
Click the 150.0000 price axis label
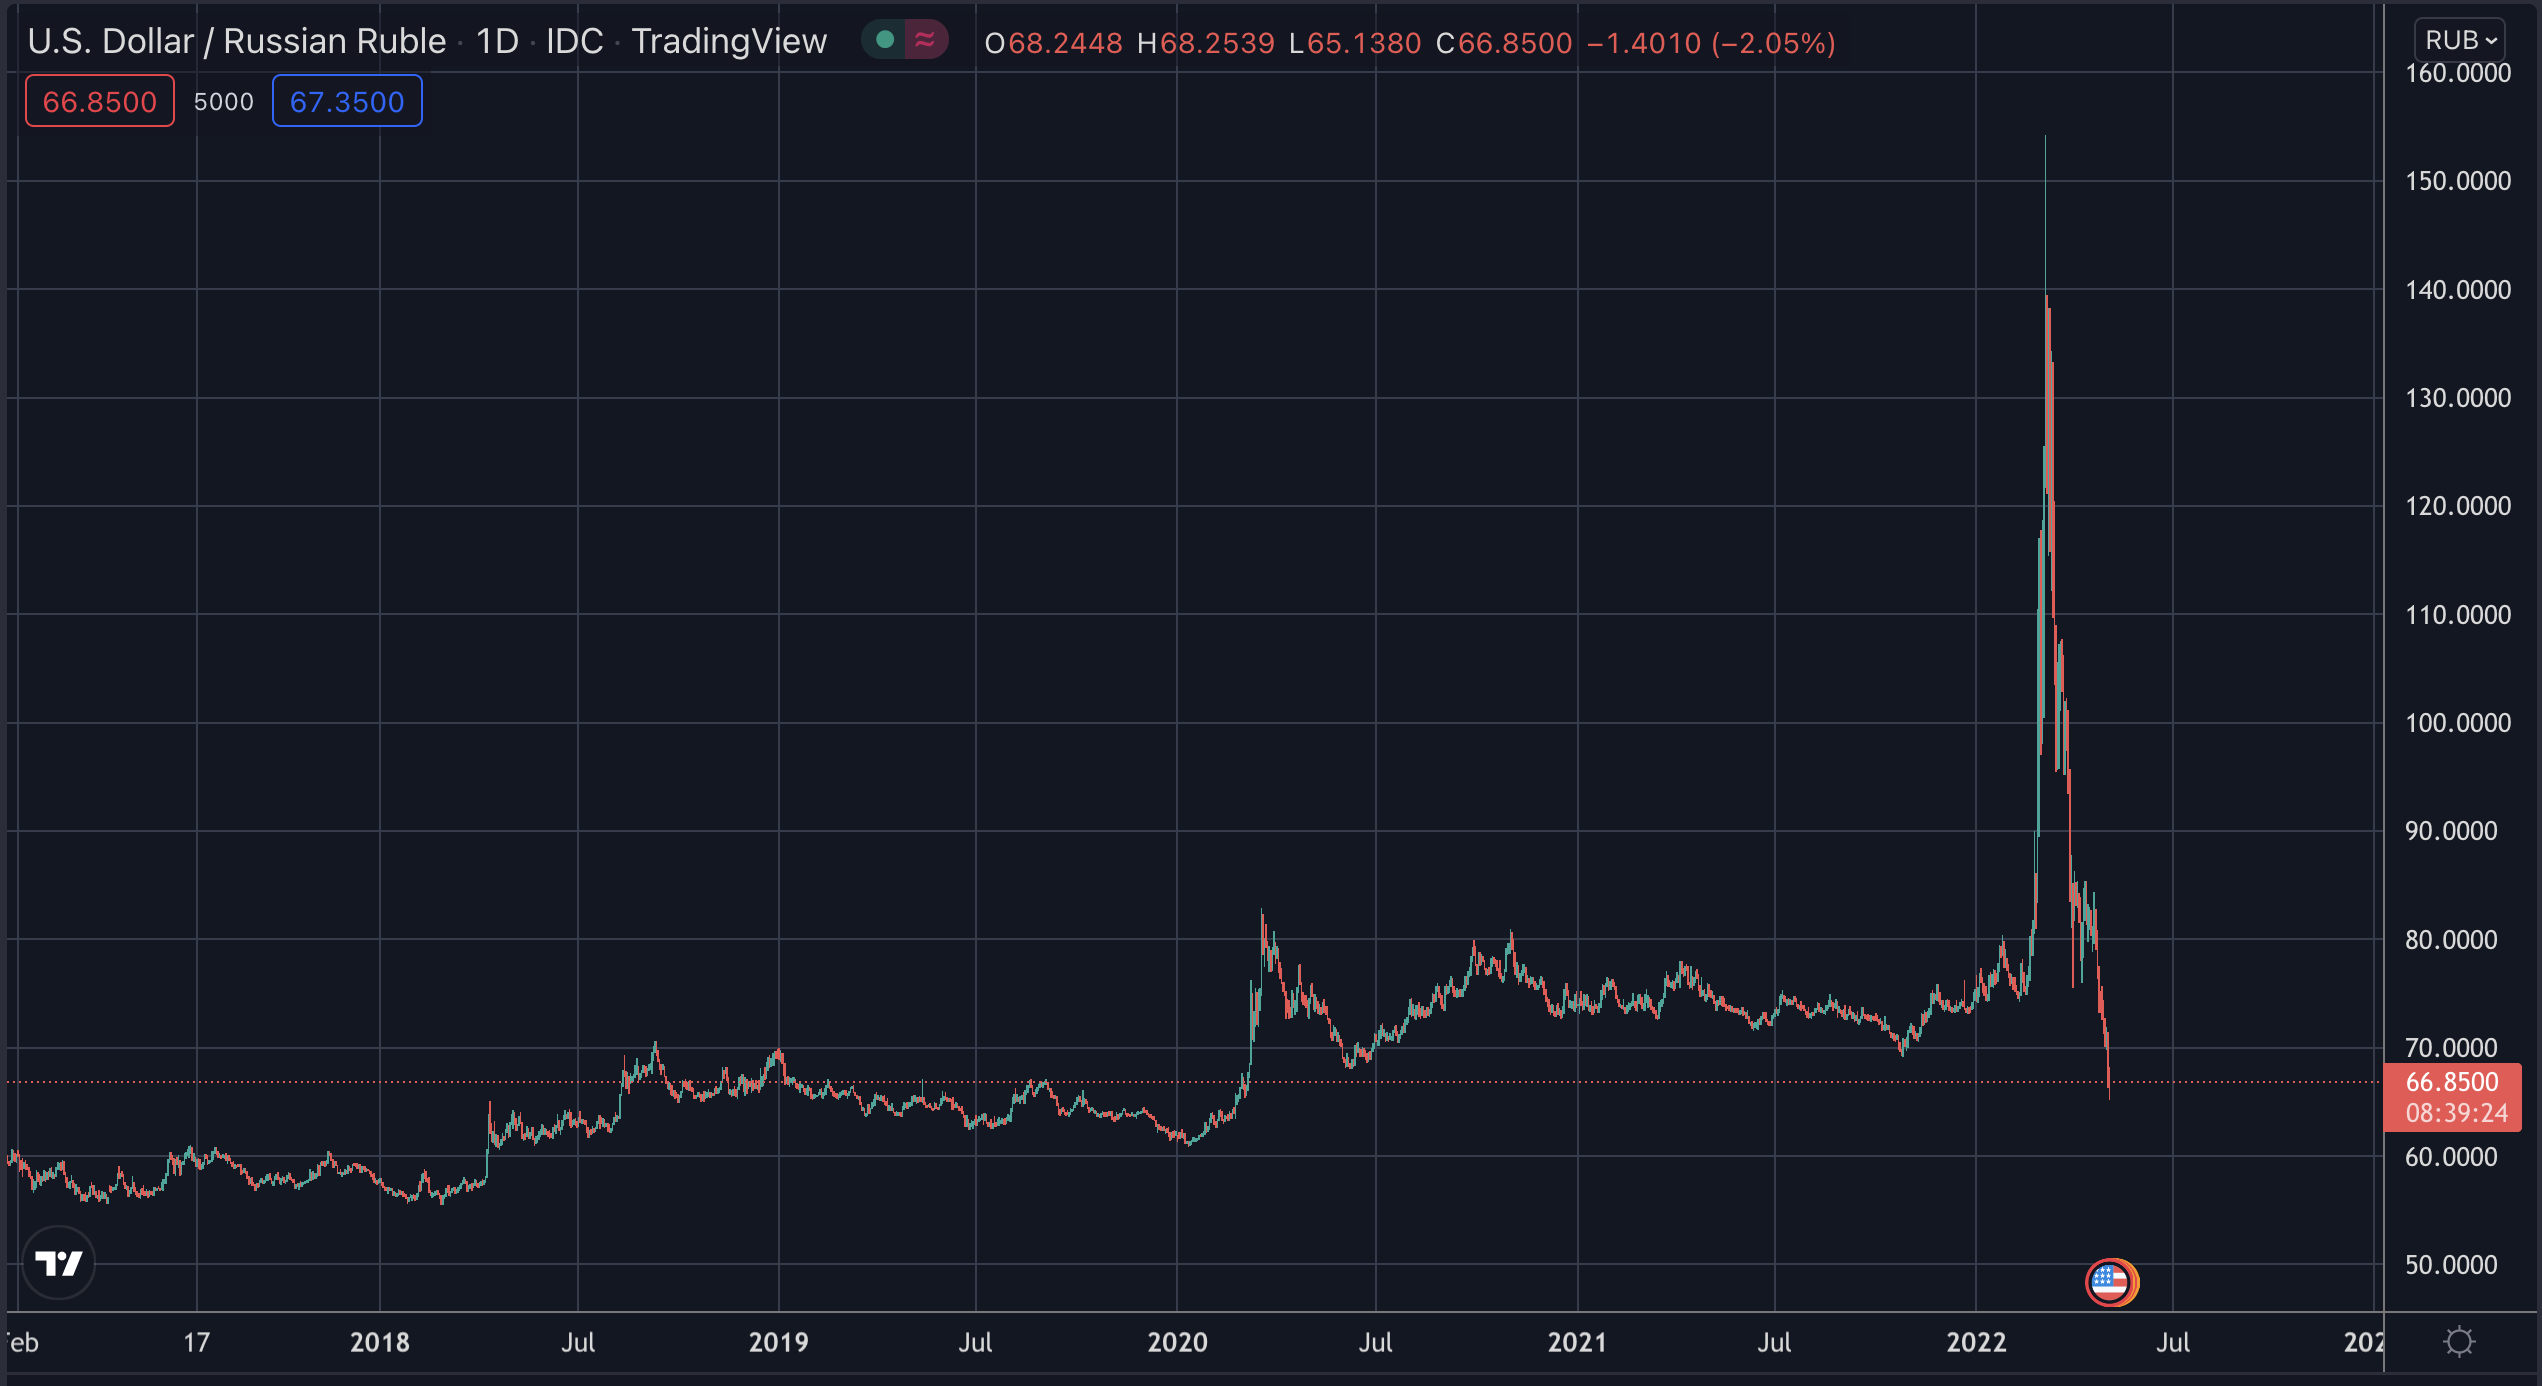coord(2458,181)
